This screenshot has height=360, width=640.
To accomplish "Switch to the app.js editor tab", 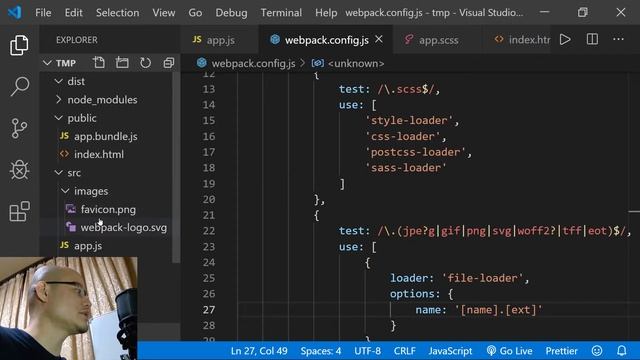I will tap(219, 40).
